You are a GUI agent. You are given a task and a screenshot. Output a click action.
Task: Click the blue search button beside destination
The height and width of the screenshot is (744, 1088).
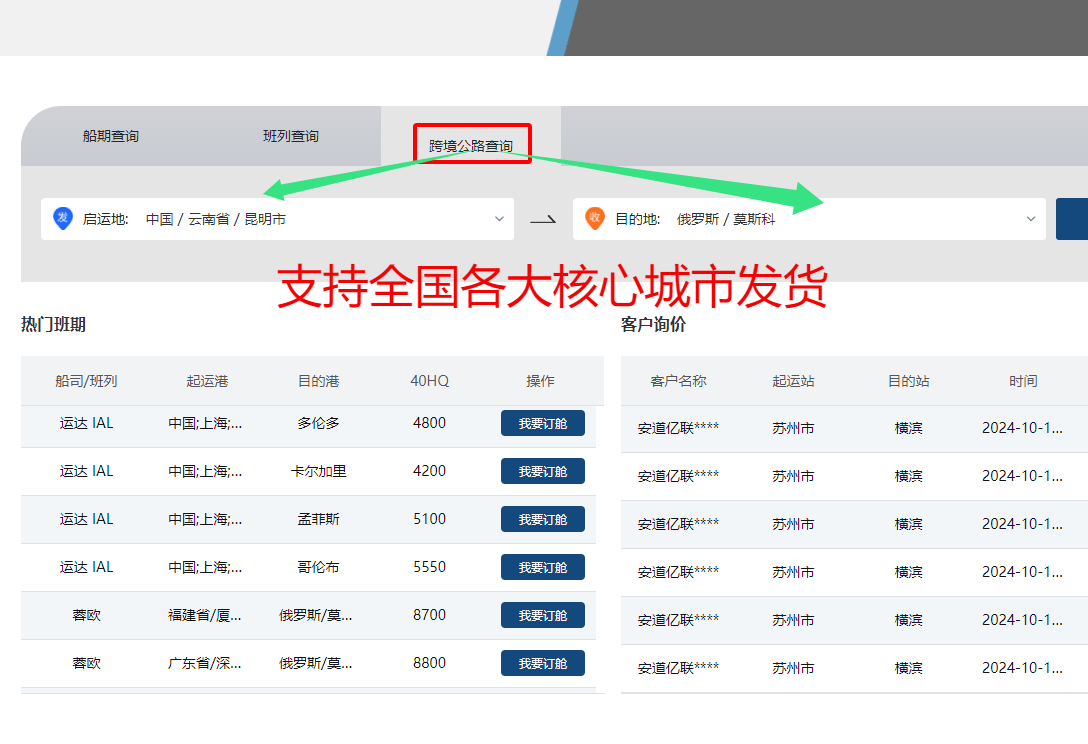coord(1071,219)
